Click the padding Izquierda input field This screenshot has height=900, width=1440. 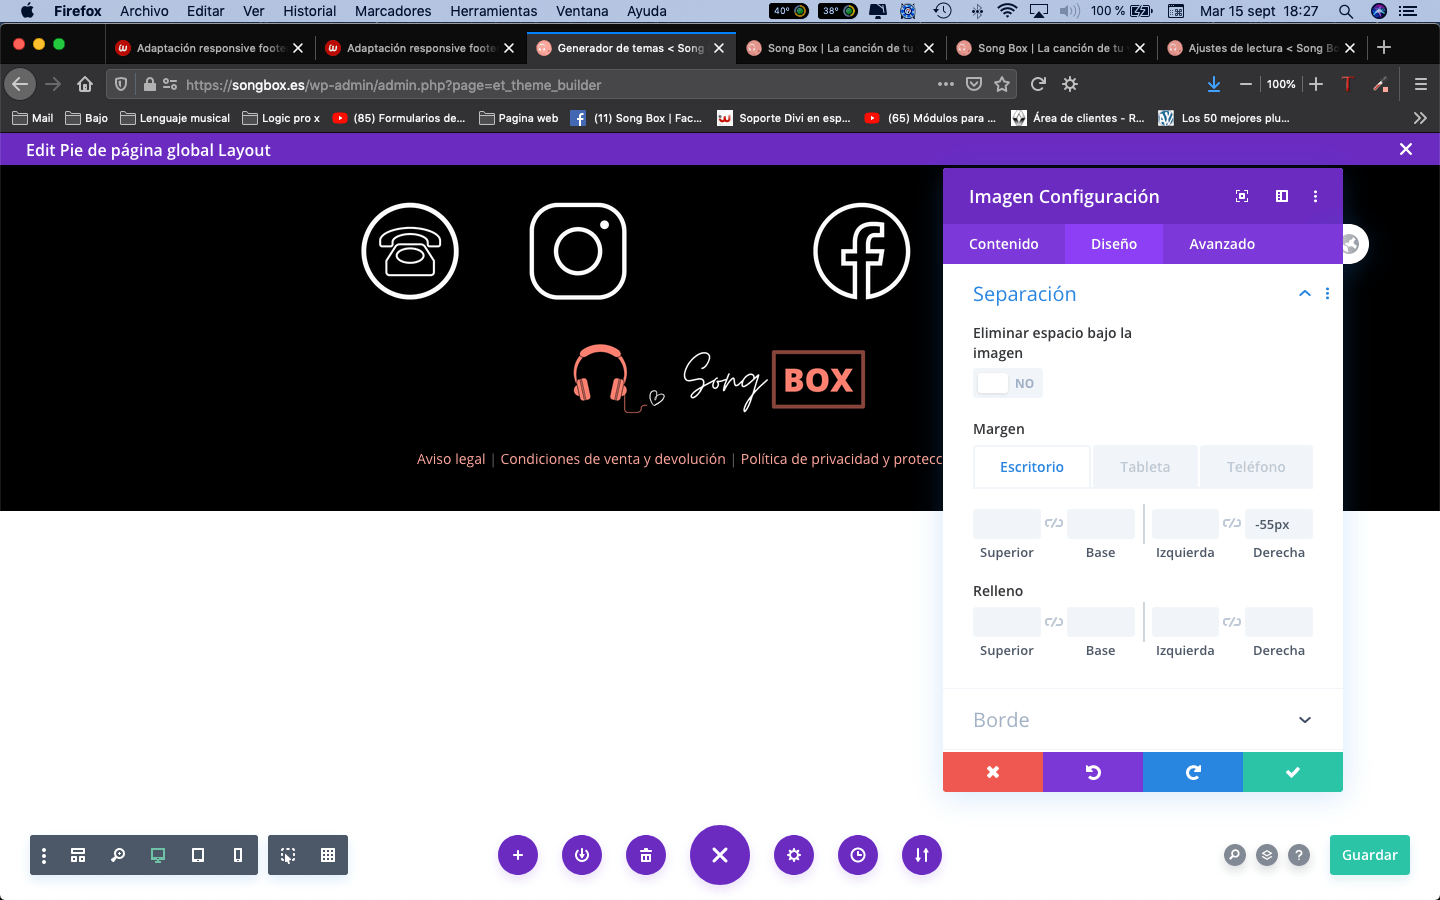pyautogui.click(x=1185, y=622)
